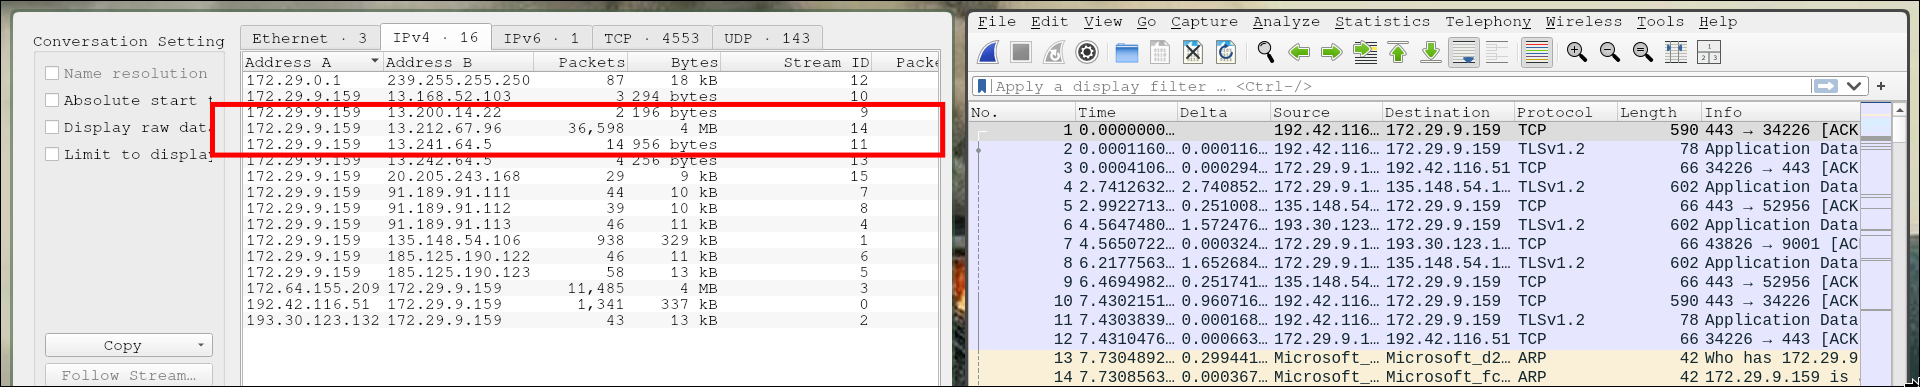Screen dimensions: 1920x387
Task: Switch to the TCP tab
Action: [x=652, y=38]
